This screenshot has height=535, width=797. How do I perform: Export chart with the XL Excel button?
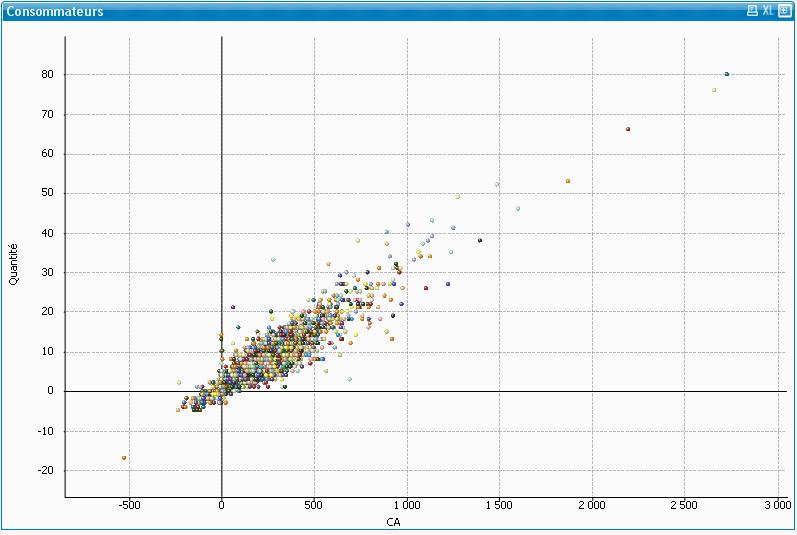tap(768, 11)
